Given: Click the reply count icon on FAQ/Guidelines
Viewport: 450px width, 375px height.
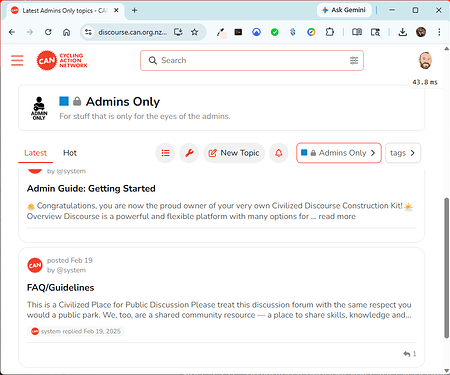Looking at the screenshot, I should [x=410, y=354].
